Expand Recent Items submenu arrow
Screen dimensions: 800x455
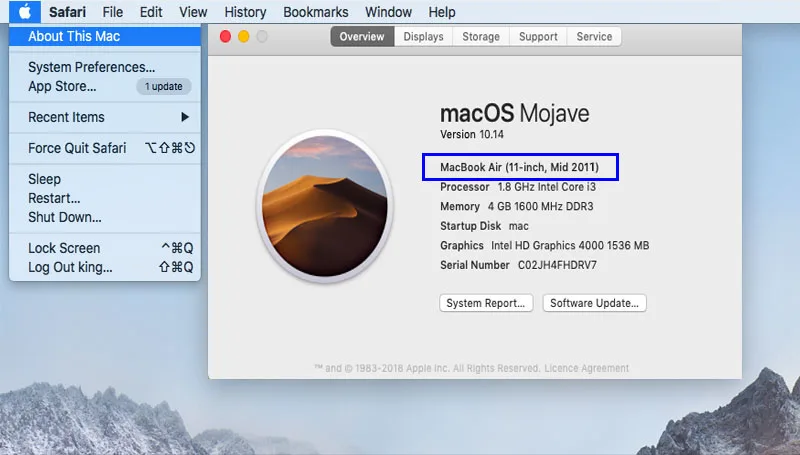[185, 117]
